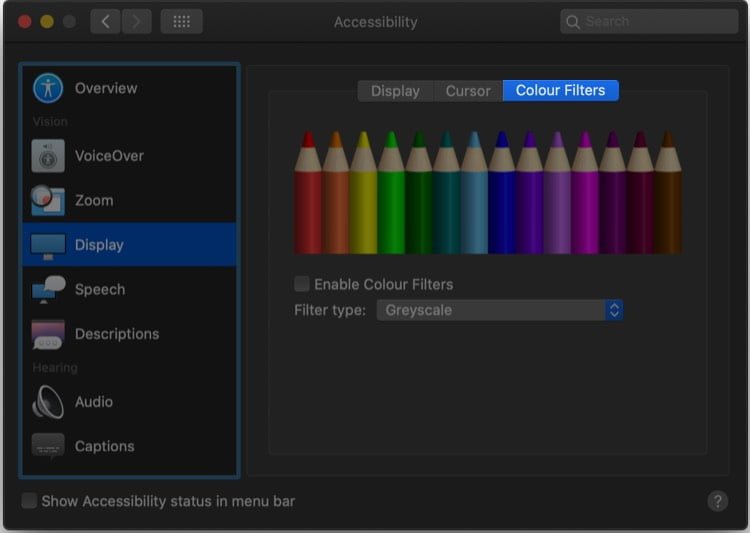Open Audio settings via speaker icon
Screen dimensions: 750x533
(48, 402)
